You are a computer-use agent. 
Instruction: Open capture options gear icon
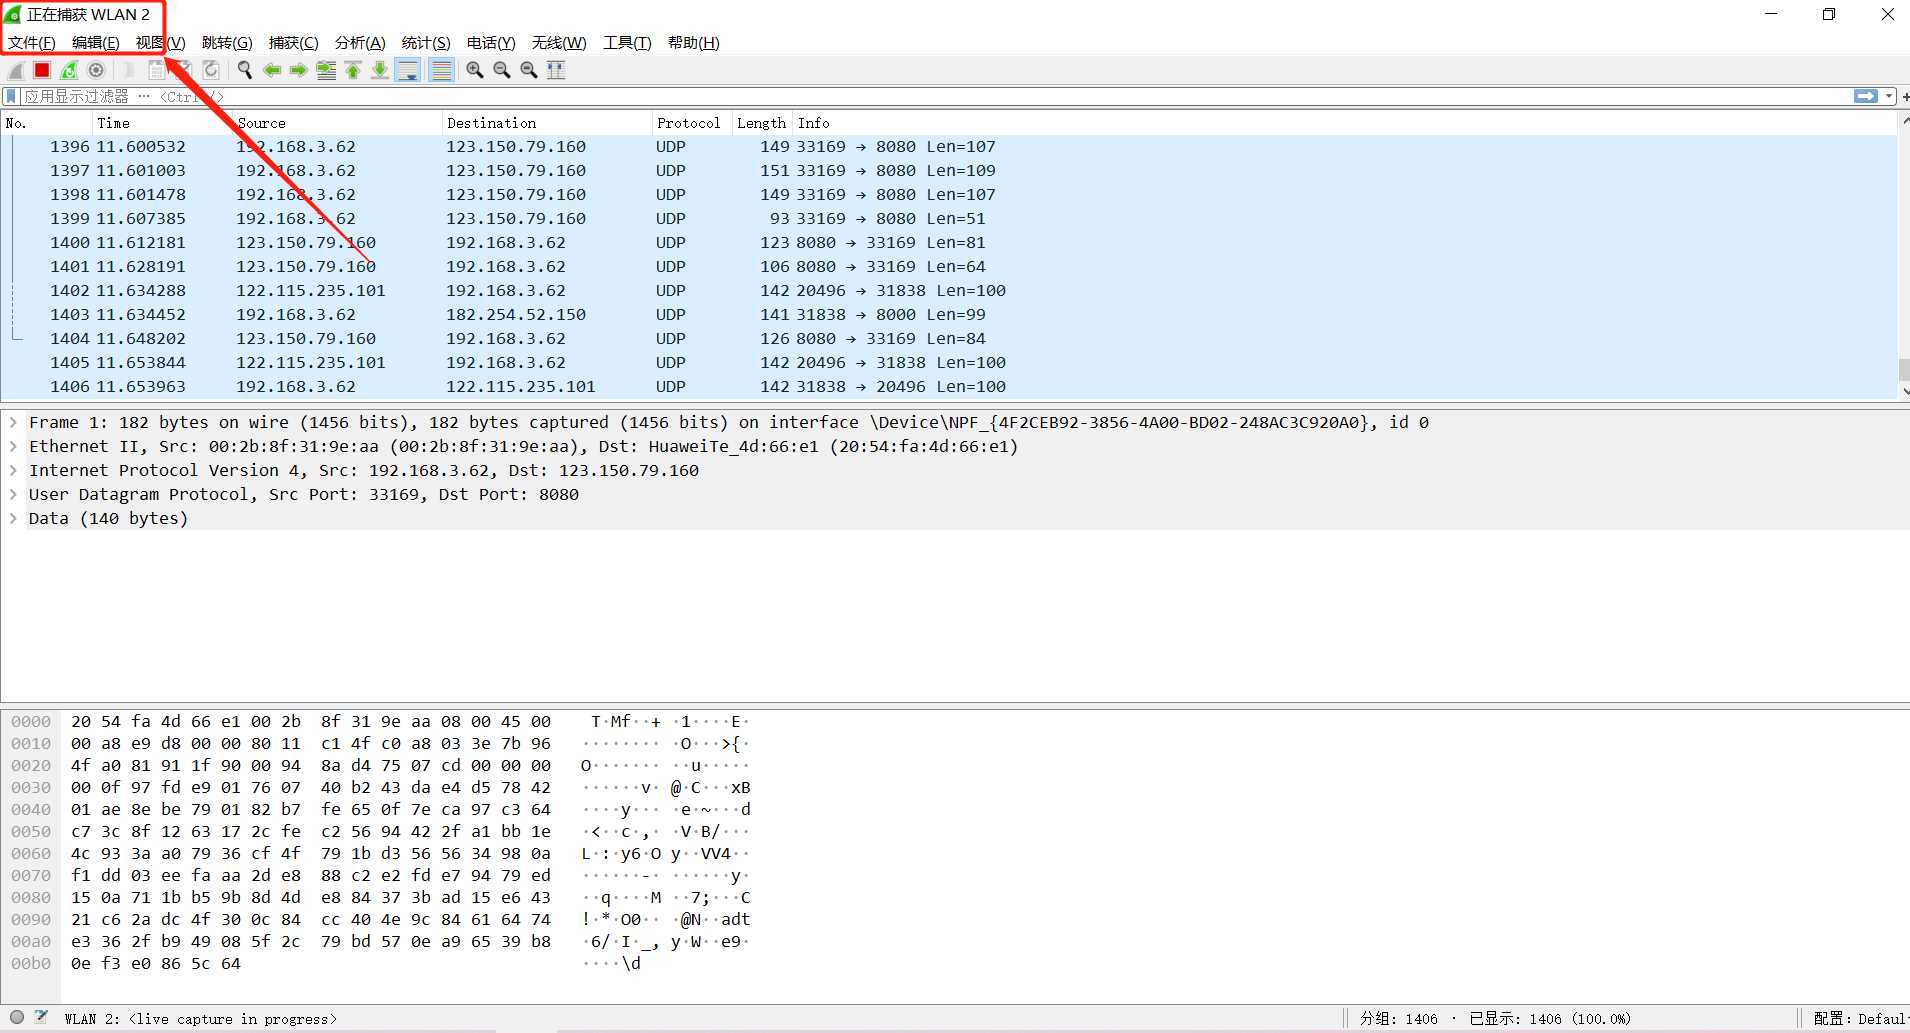click(96, 70)
